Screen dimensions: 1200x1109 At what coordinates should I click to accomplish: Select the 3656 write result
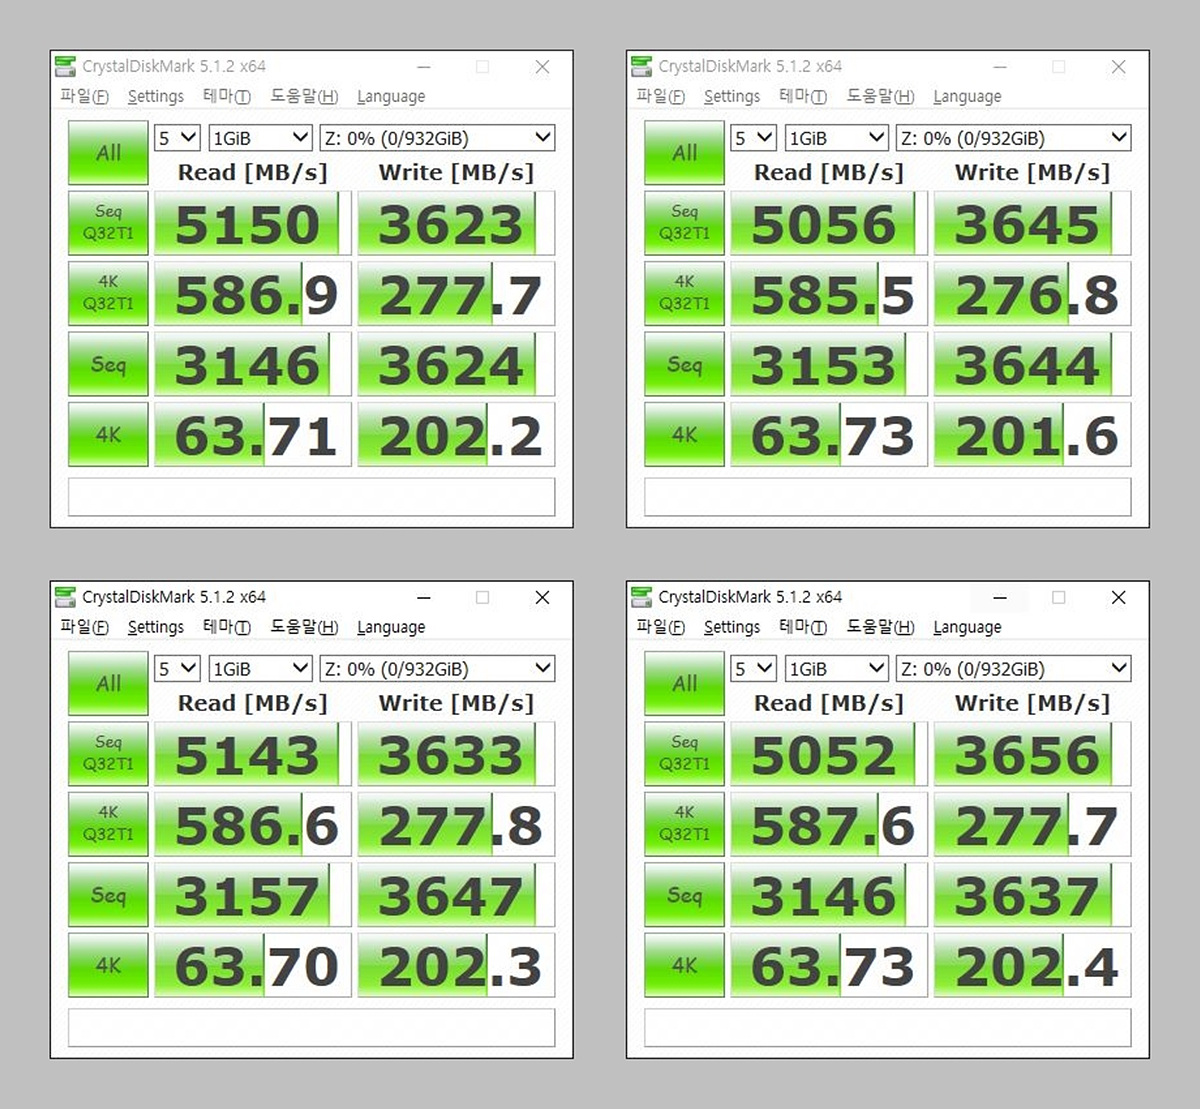[1032, 754]
